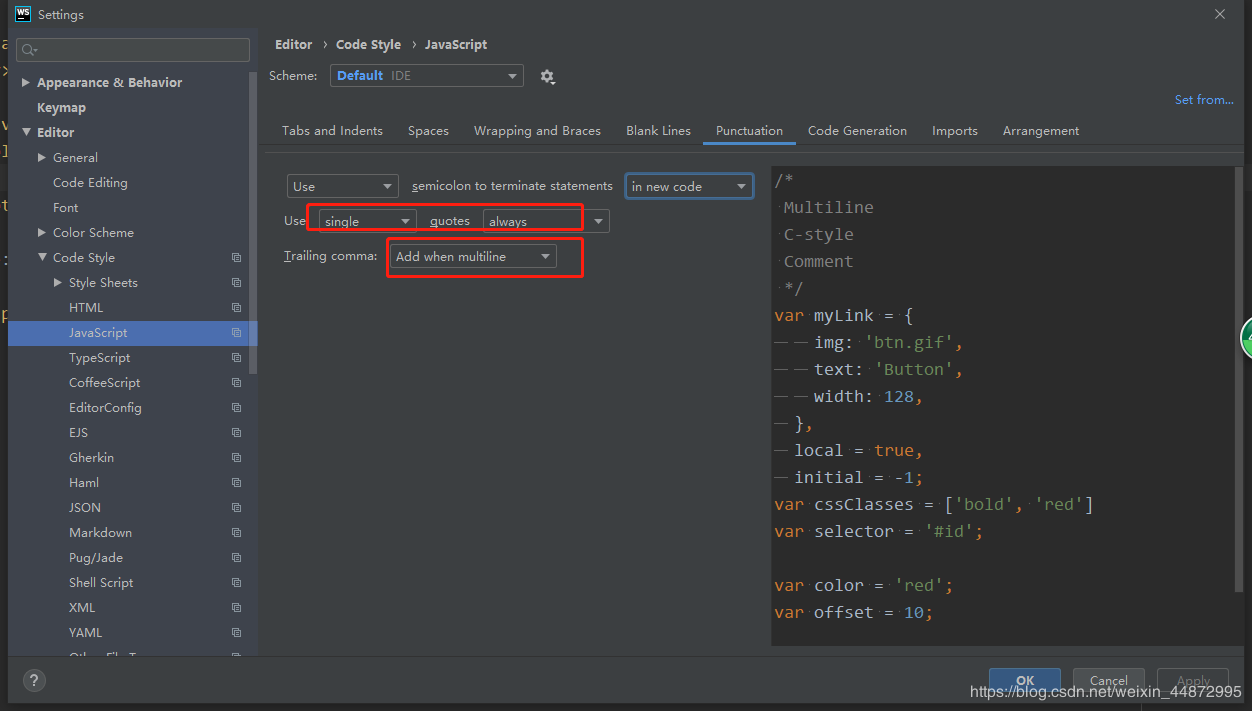Click Editor in the breadcrumb
This screenshot has height=711, width=1252.
[x=294, y=45]
